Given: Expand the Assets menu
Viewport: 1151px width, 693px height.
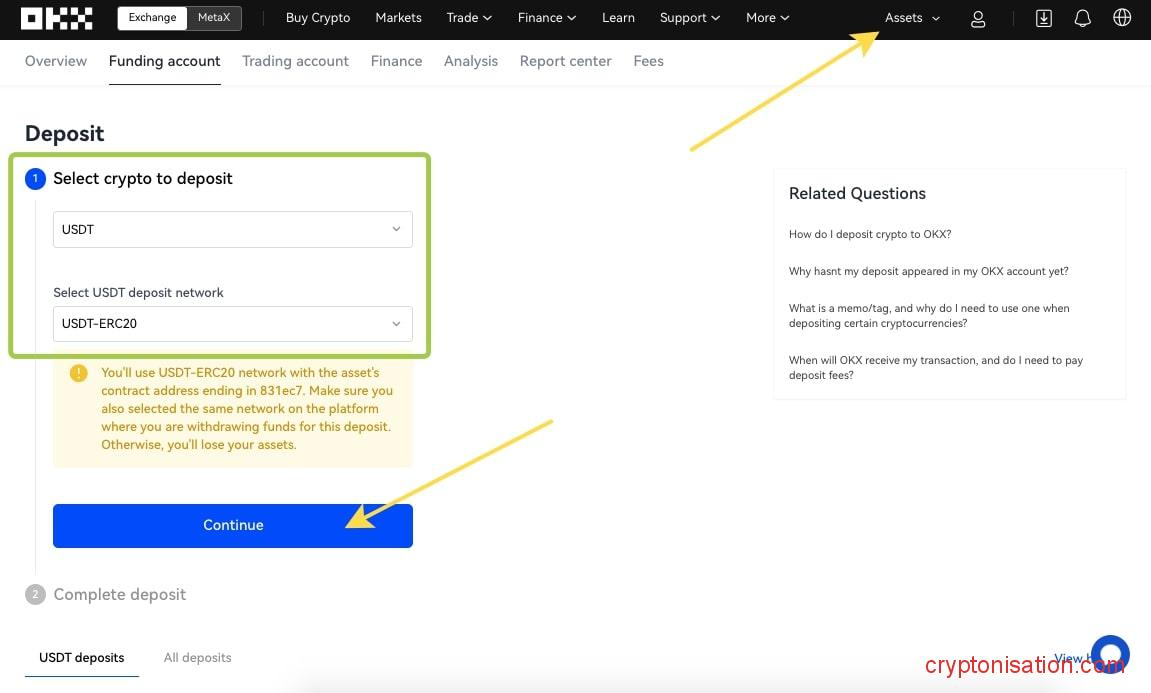Looking at the screenshot, I should click(912, 18).
